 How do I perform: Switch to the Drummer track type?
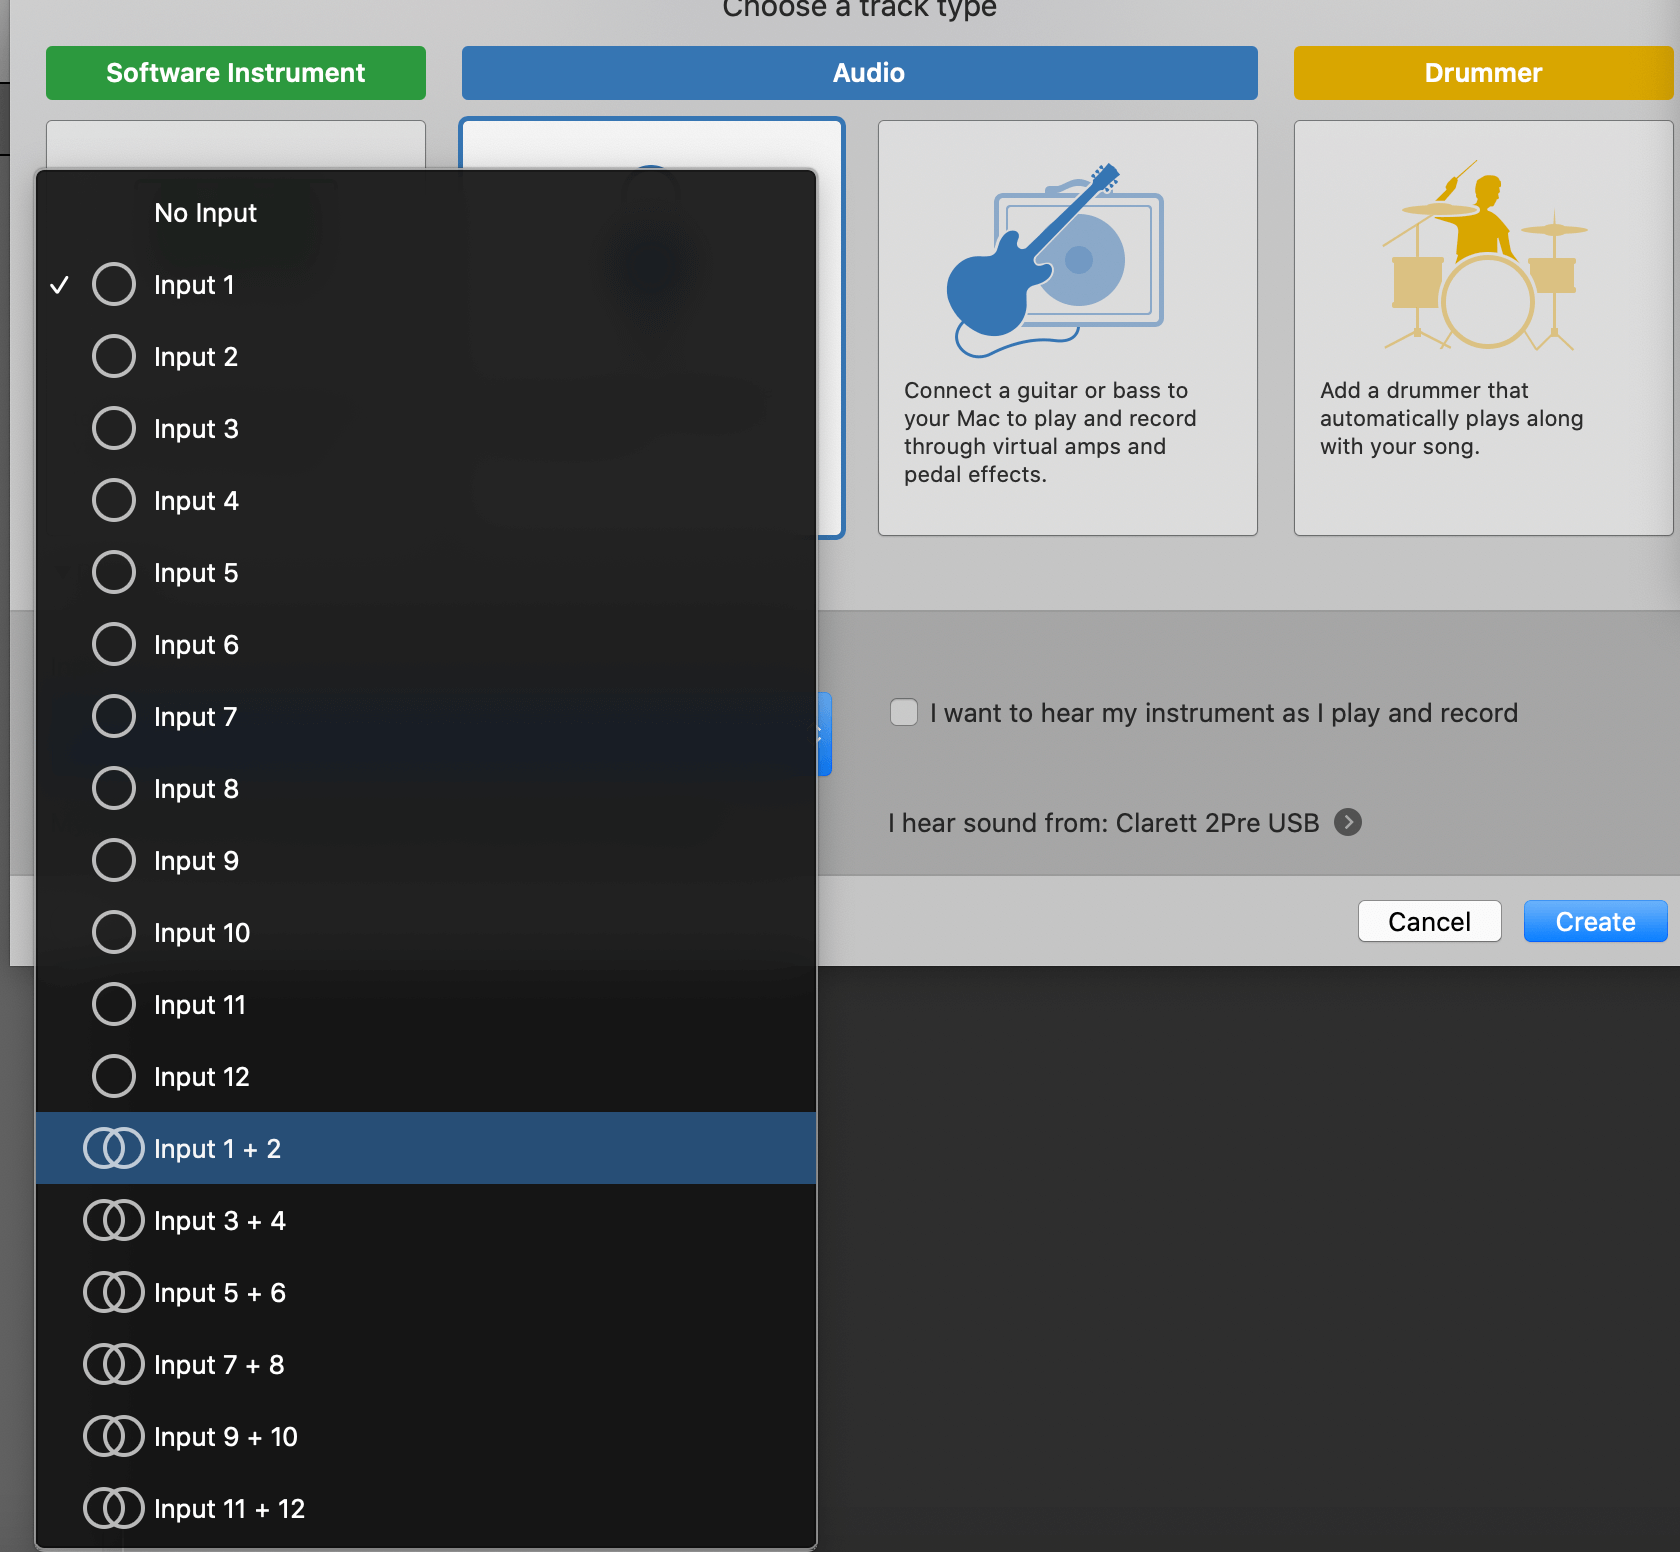[x=1482, y=72]
